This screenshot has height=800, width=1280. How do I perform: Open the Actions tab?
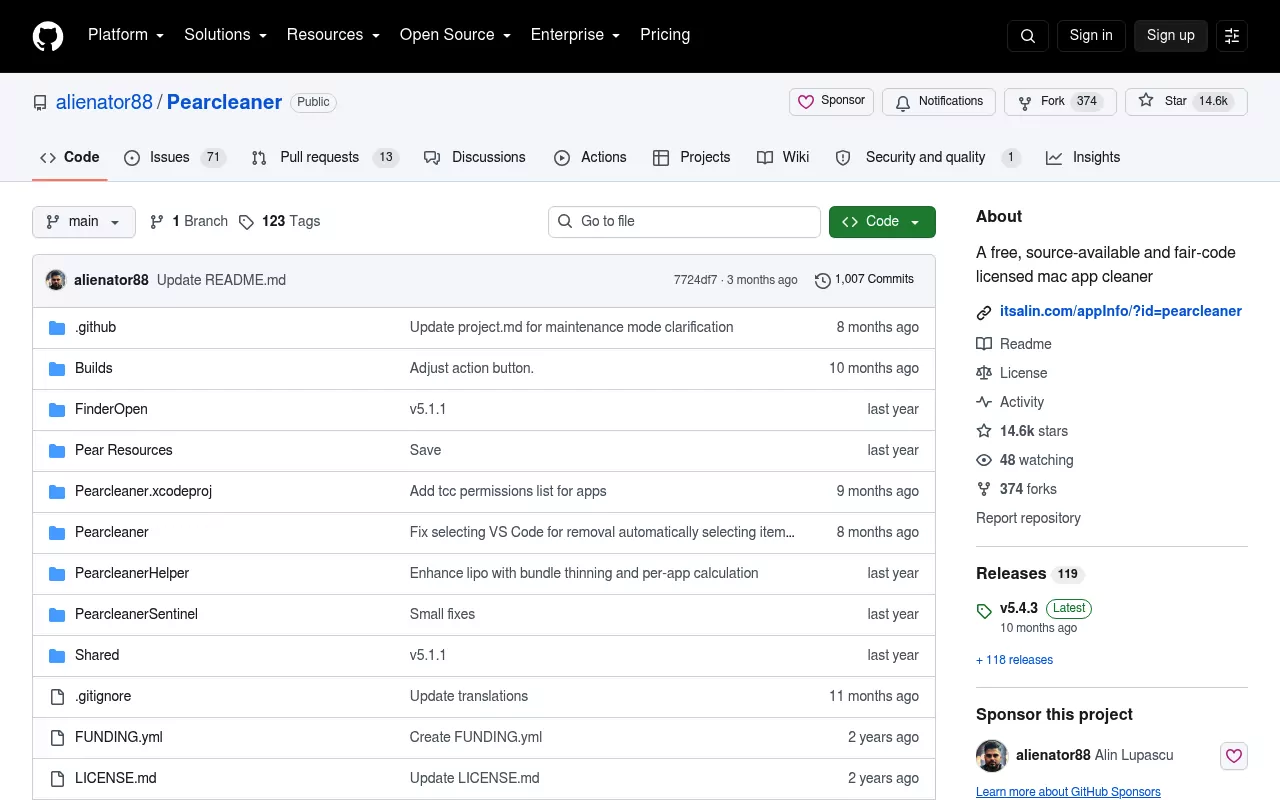(590, 158)
